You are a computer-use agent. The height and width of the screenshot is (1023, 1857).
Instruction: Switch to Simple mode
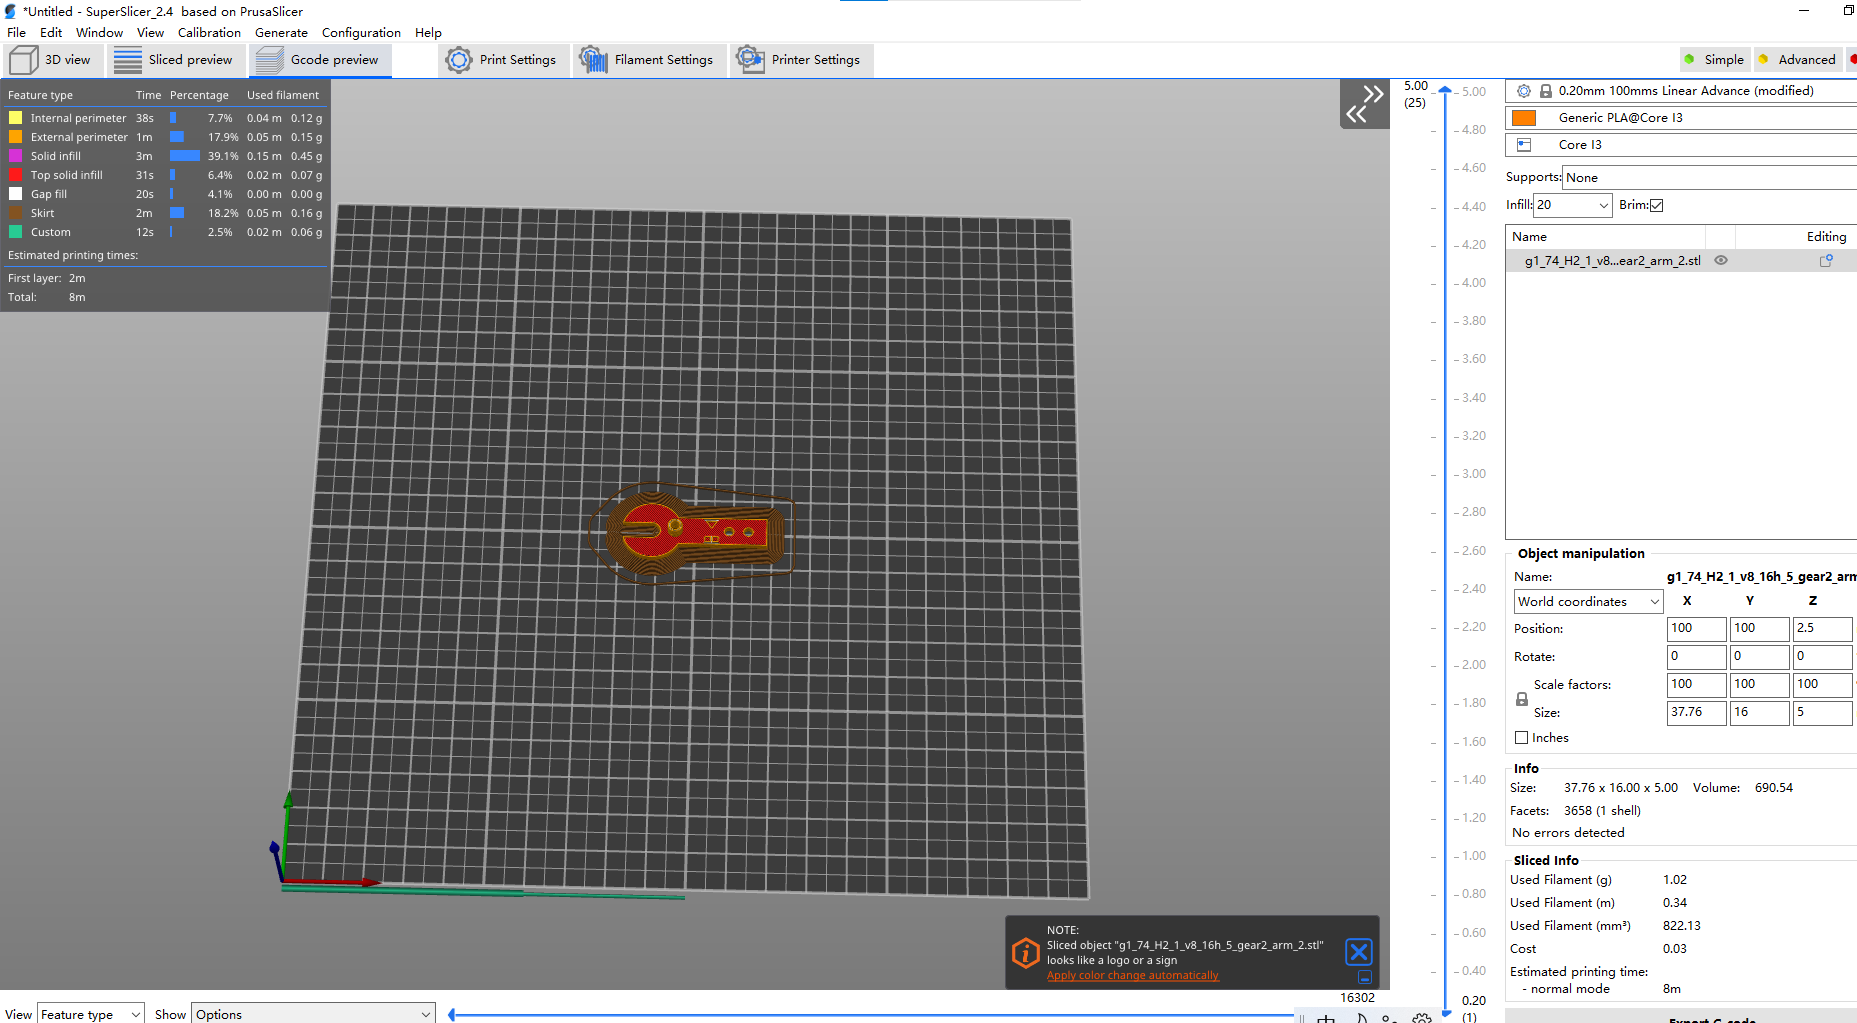click(x=1715, y=60)
